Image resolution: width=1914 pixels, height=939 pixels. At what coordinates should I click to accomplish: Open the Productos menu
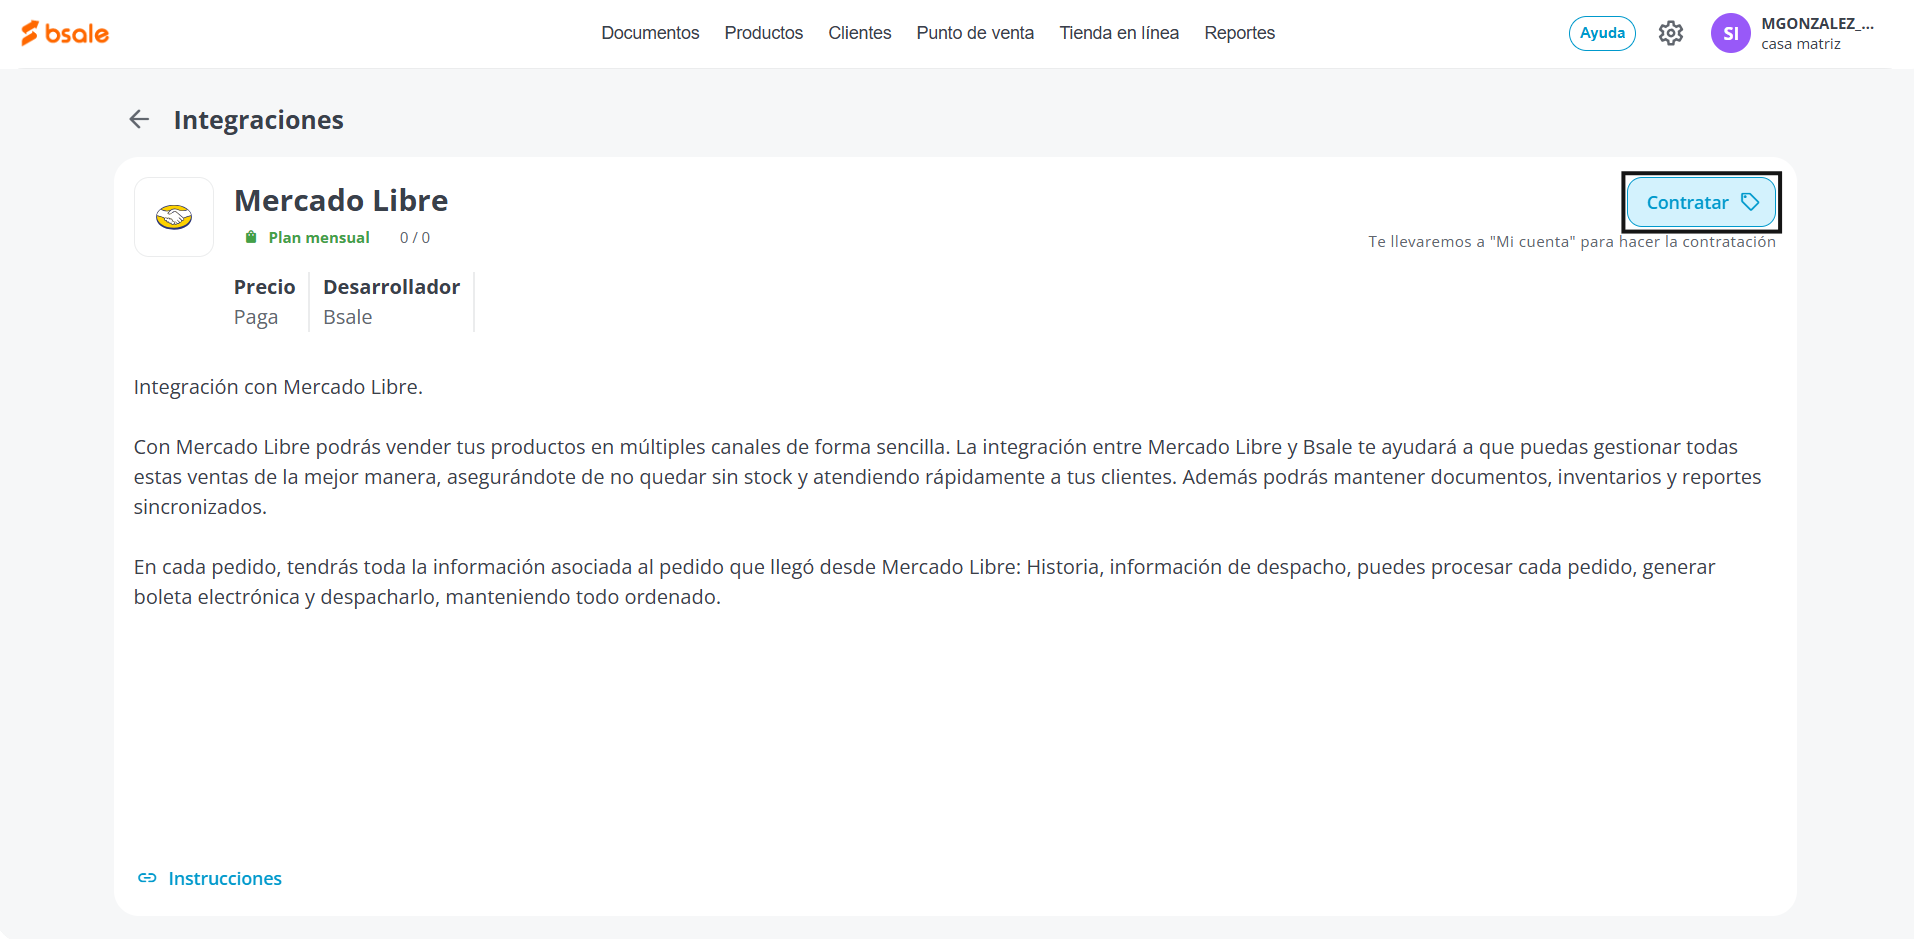point(763,33)
